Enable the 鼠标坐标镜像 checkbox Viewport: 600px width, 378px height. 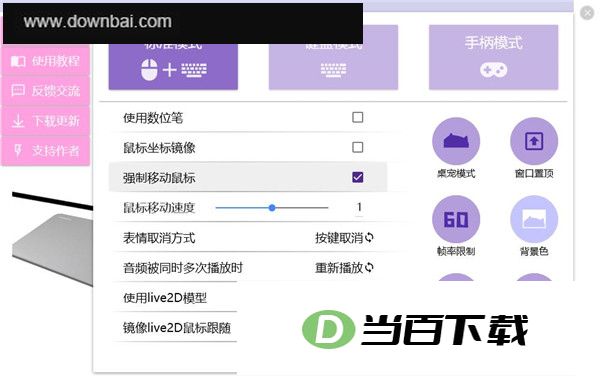(x=358, y=147)
